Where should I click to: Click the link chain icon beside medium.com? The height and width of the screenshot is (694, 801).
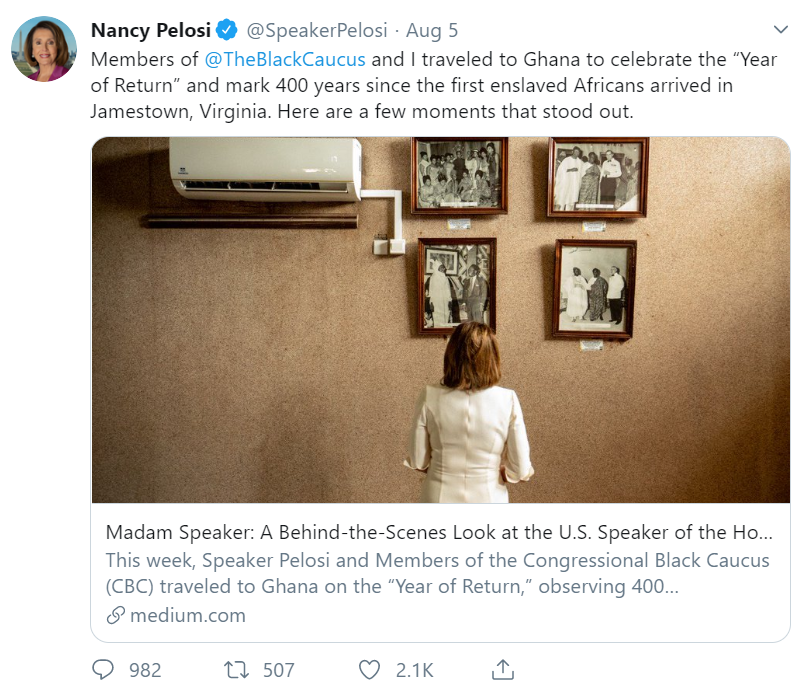point(116,615)
